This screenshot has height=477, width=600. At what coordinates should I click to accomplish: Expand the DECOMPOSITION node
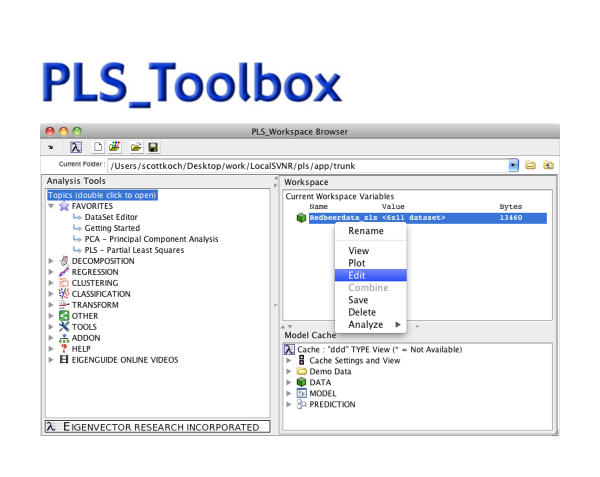(x=51, y=261)
